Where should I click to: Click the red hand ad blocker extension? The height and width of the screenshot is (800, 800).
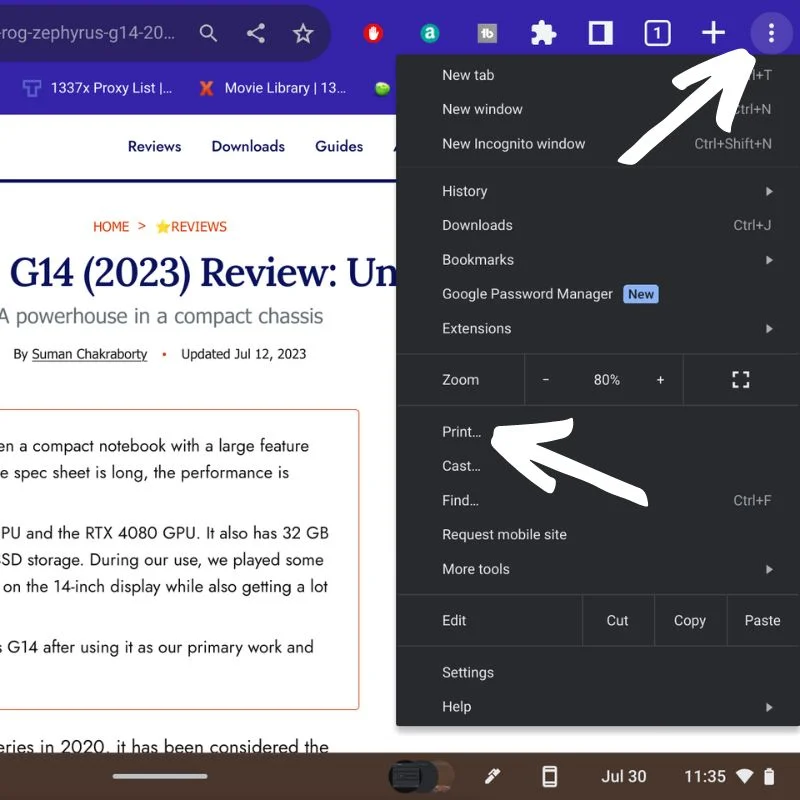coord(373,33)
